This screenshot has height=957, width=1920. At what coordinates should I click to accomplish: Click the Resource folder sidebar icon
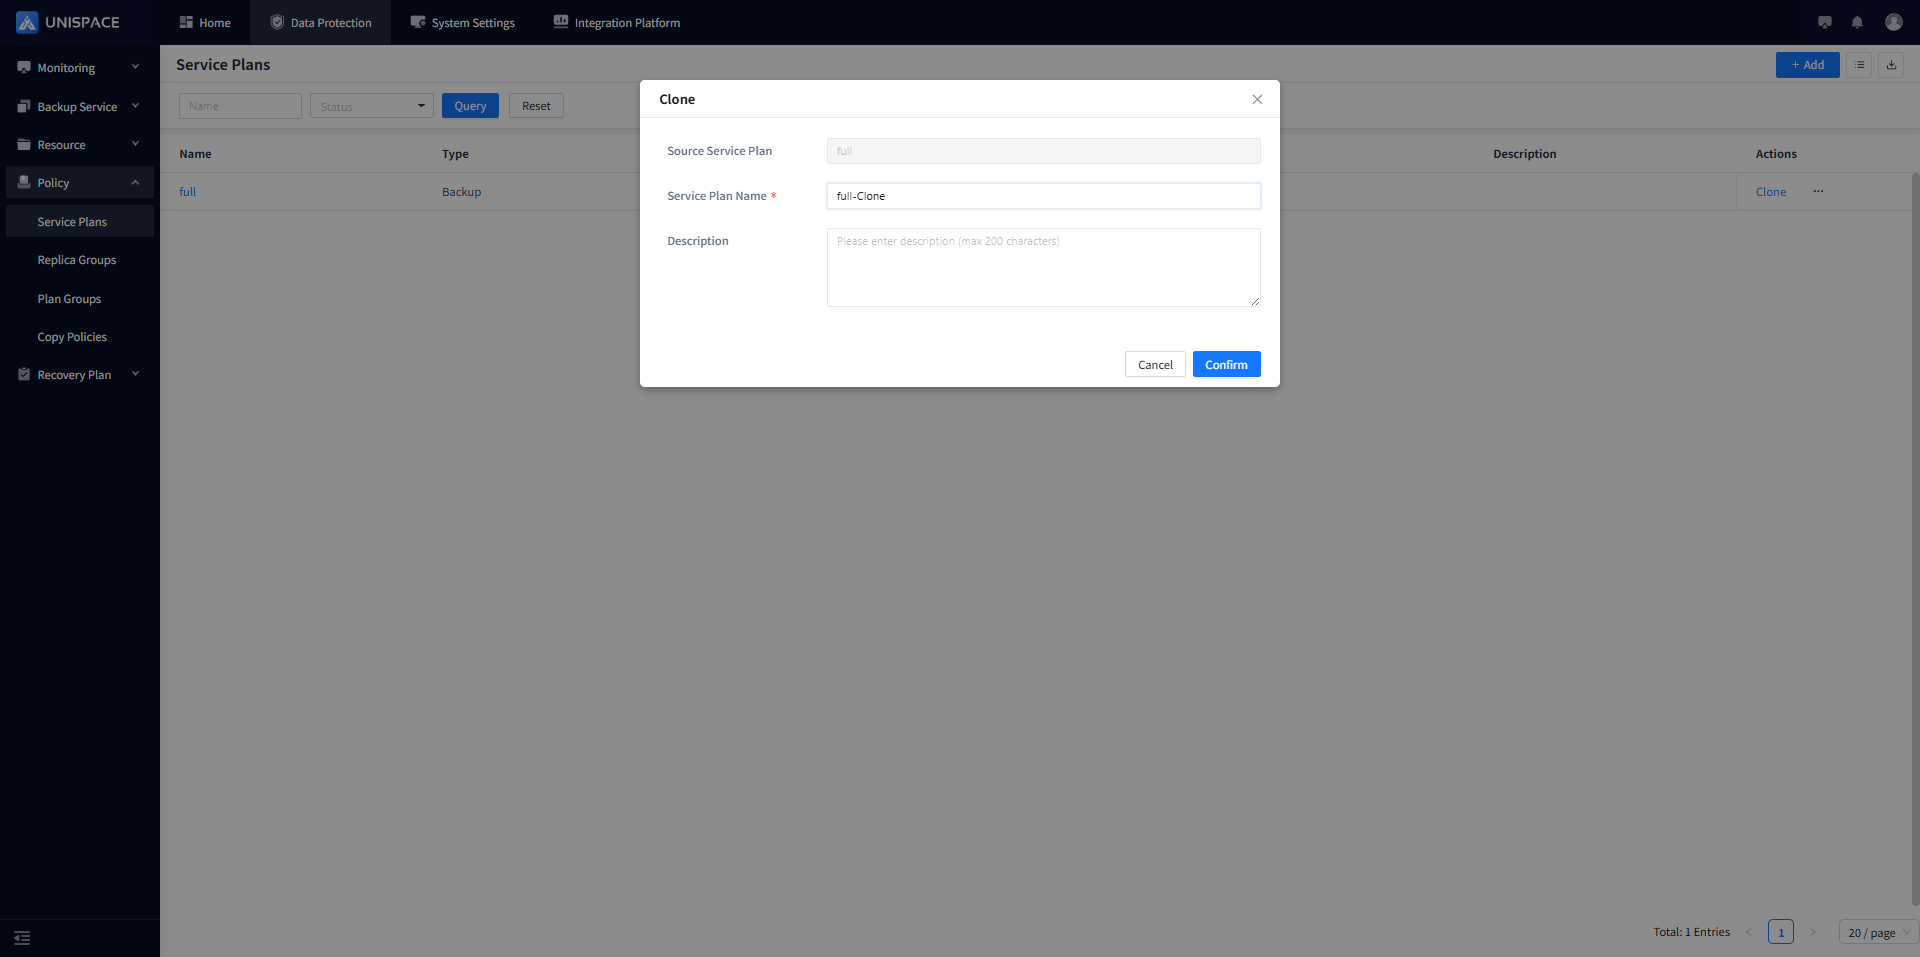24,145
